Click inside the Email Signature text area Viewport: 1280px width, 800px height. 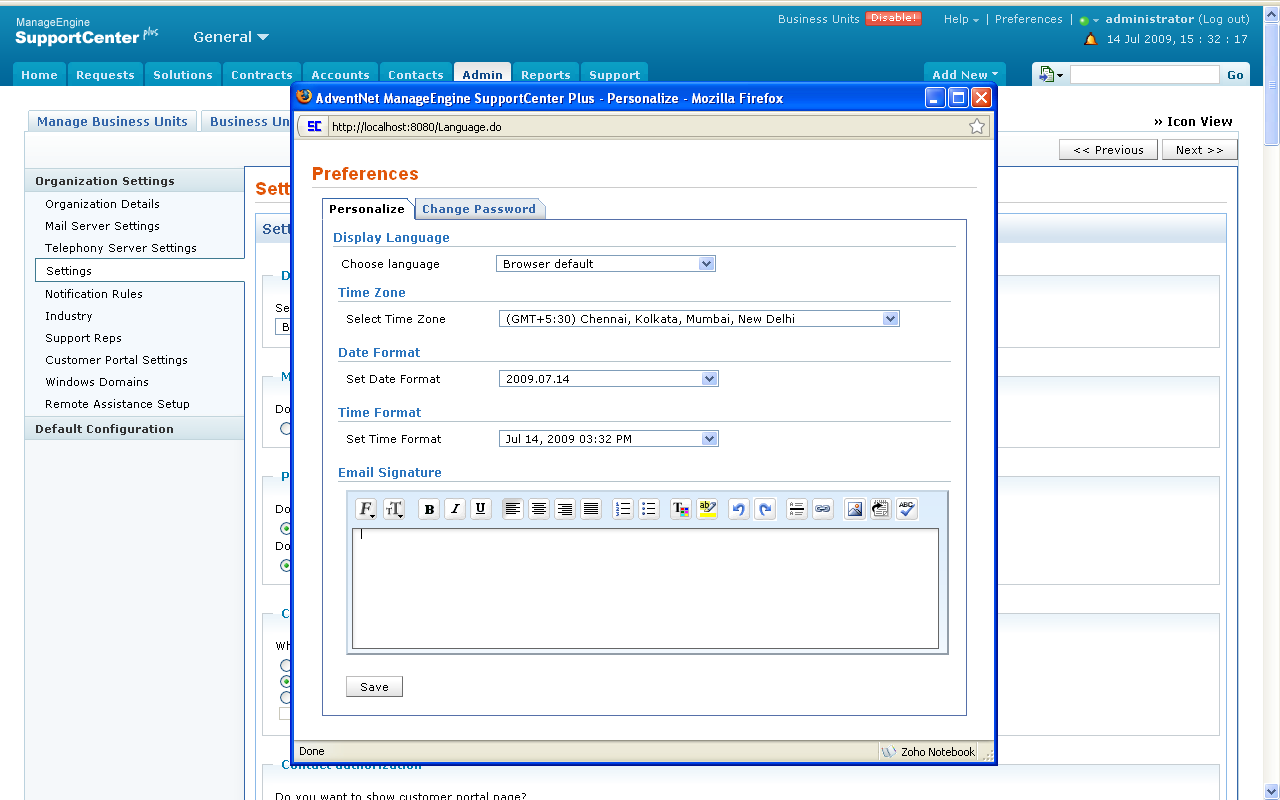tap(645, 589)
